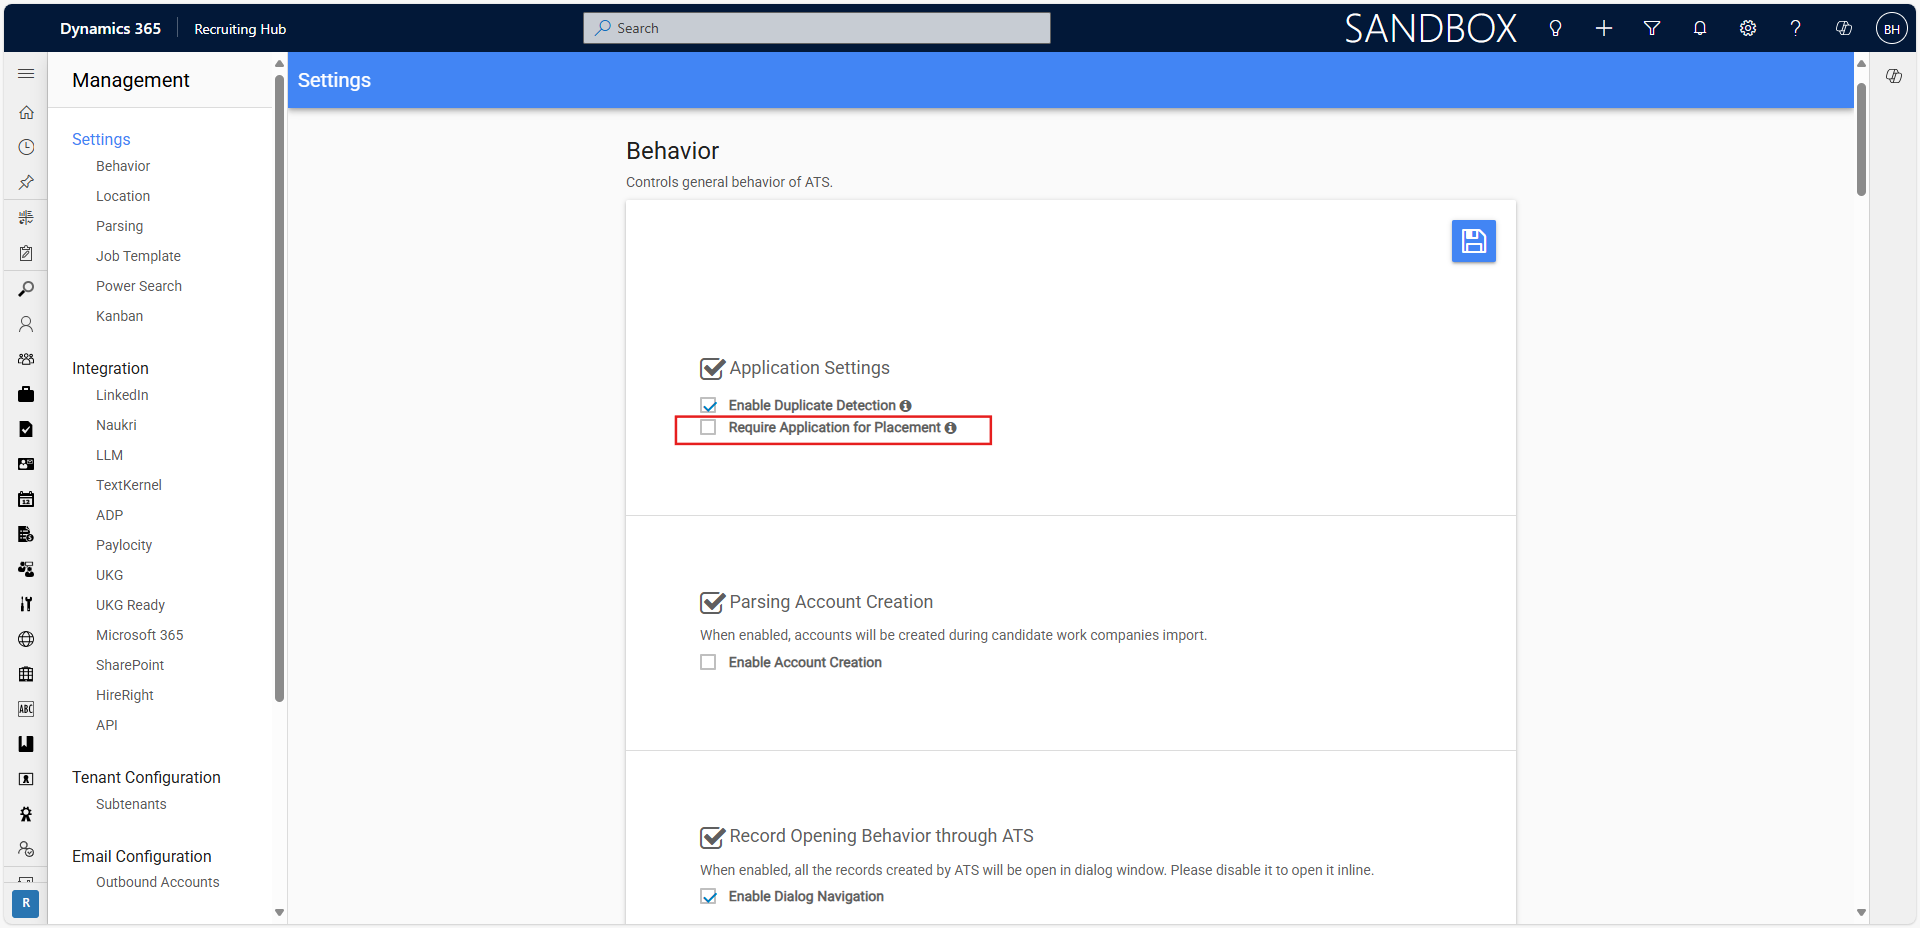This screenshot has width=1920, height=928.
Task: Open Subtenants configuration
Action: pyautogui.click(x=131, y=804)
